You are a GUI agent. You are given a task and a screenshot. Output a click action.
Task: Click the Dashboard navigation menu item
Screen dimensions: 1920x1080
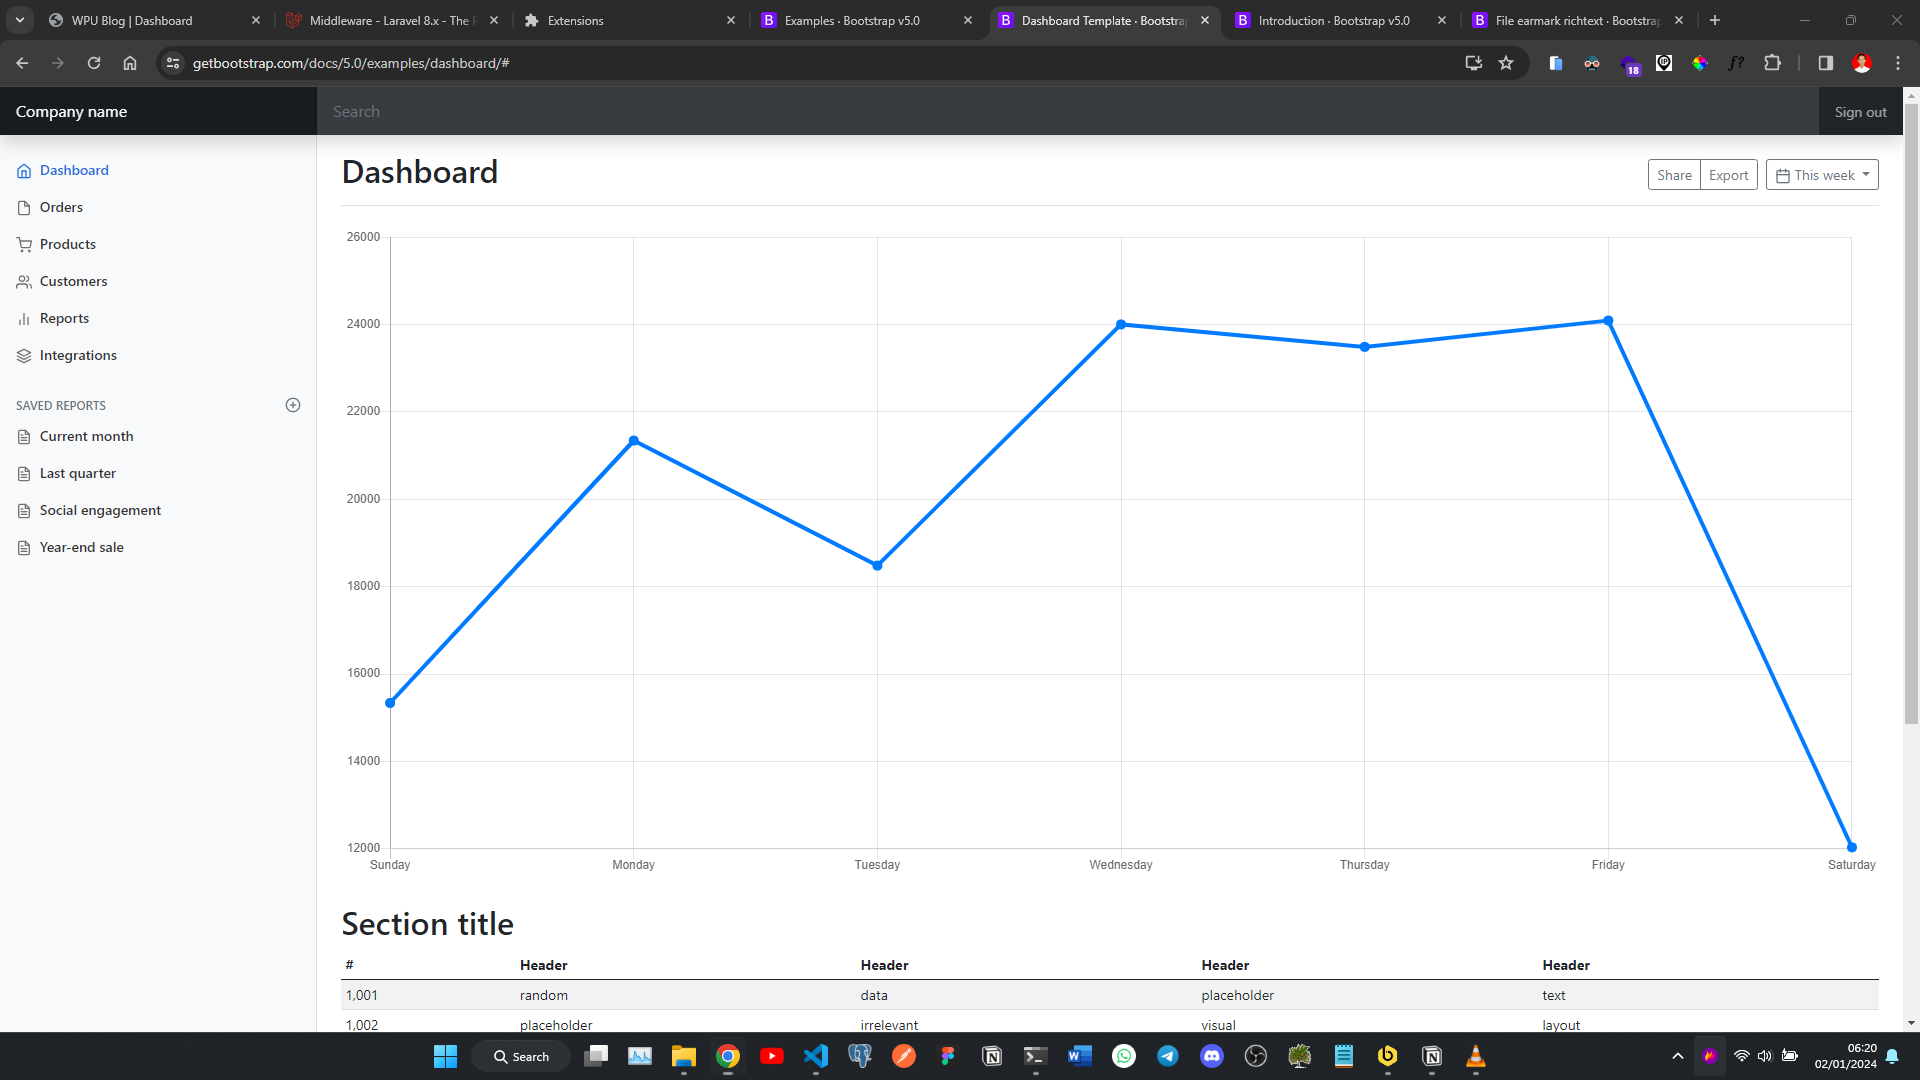(74, 169)
